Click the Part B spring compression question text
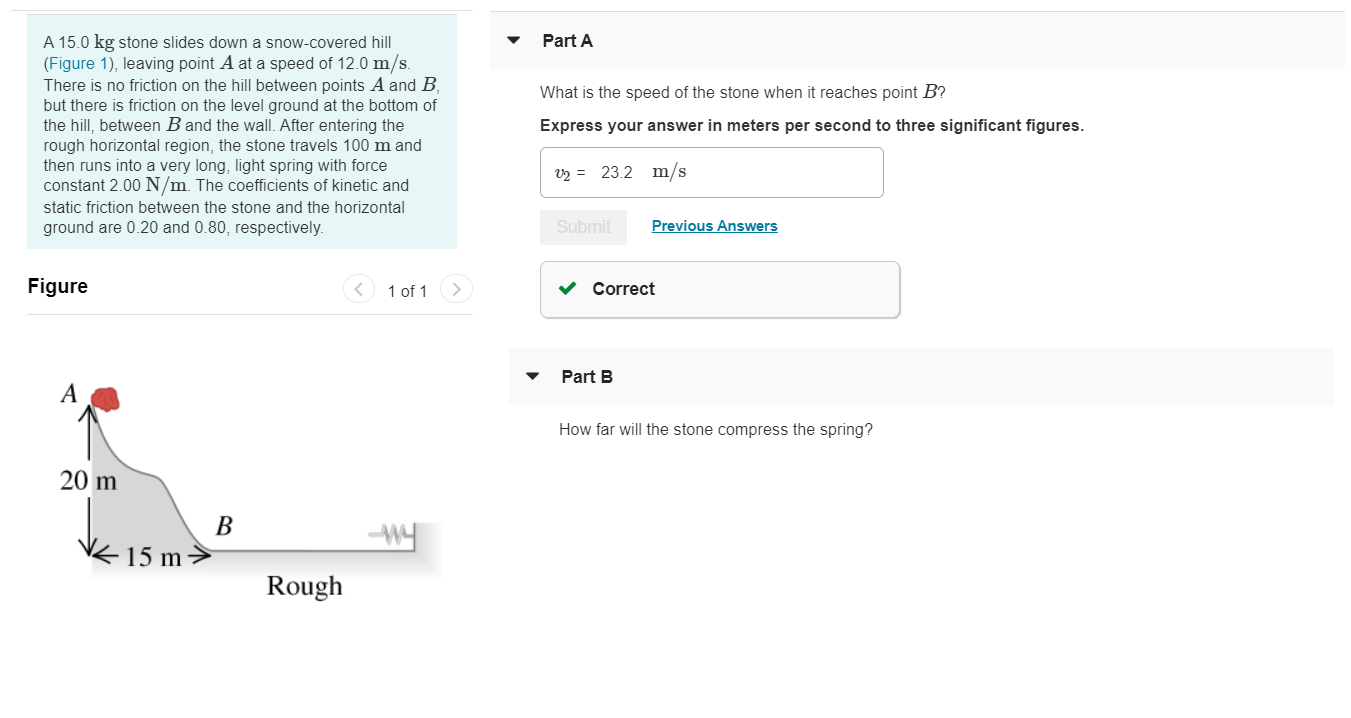The width and height of the screenshot is (1351, 718). 715,430
